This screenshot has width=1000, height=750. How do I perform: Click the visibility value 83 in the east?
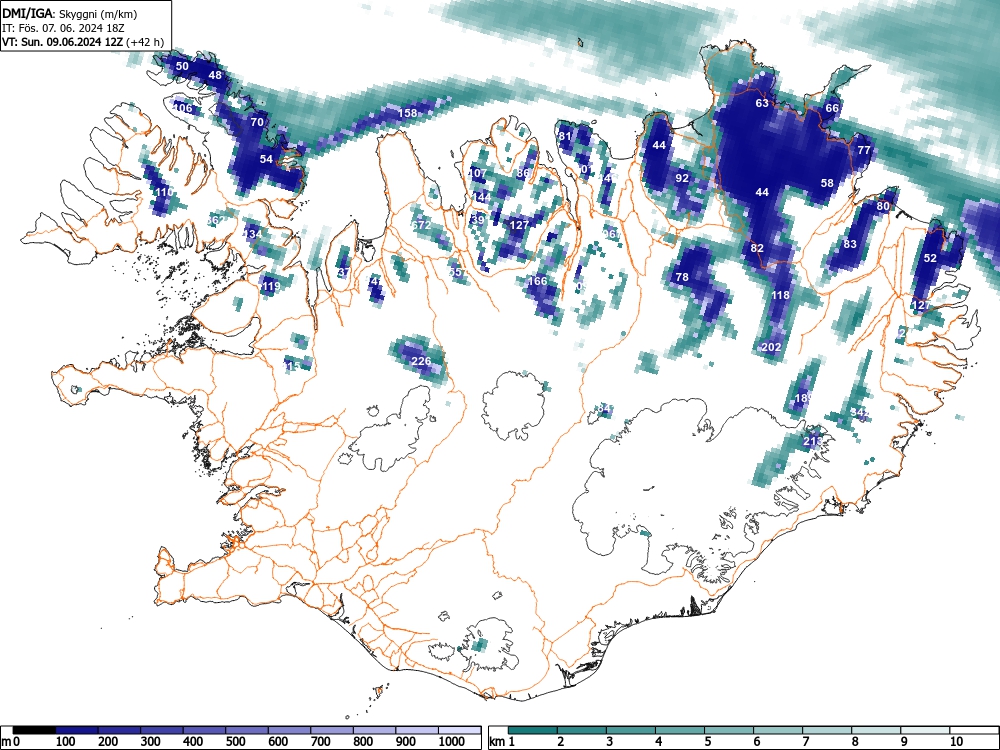click(849, 244)
